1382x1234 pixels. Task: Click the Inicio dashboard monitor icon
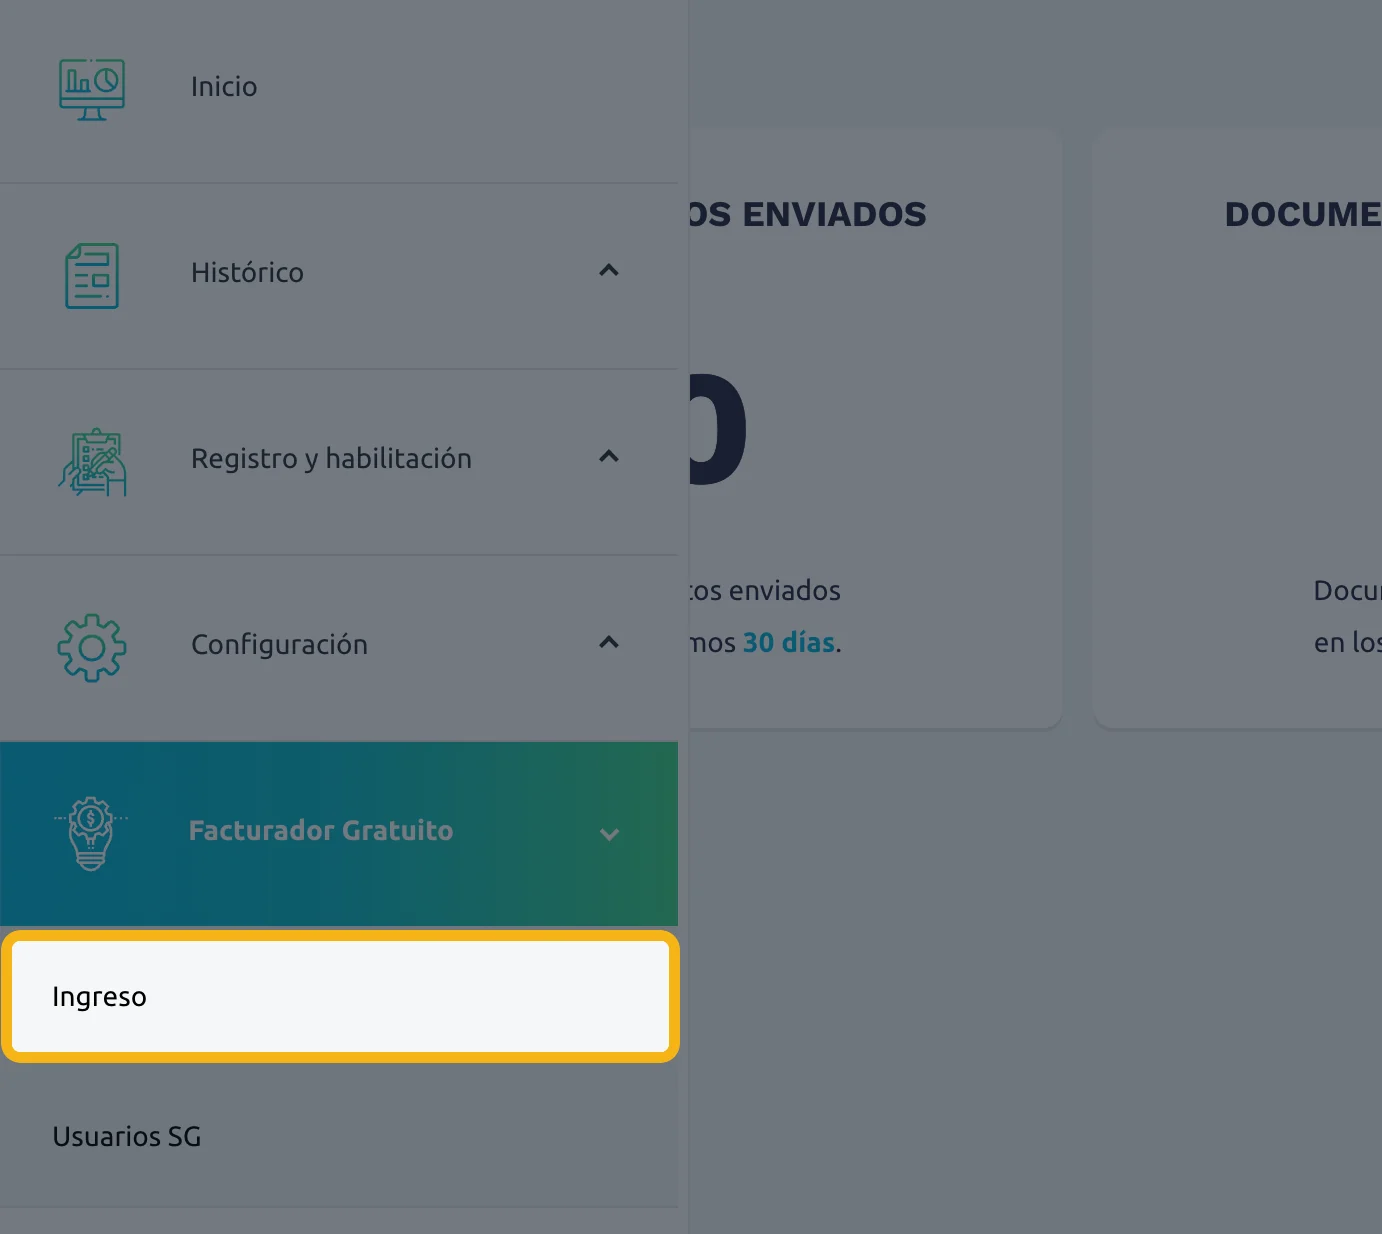[92, 90]
